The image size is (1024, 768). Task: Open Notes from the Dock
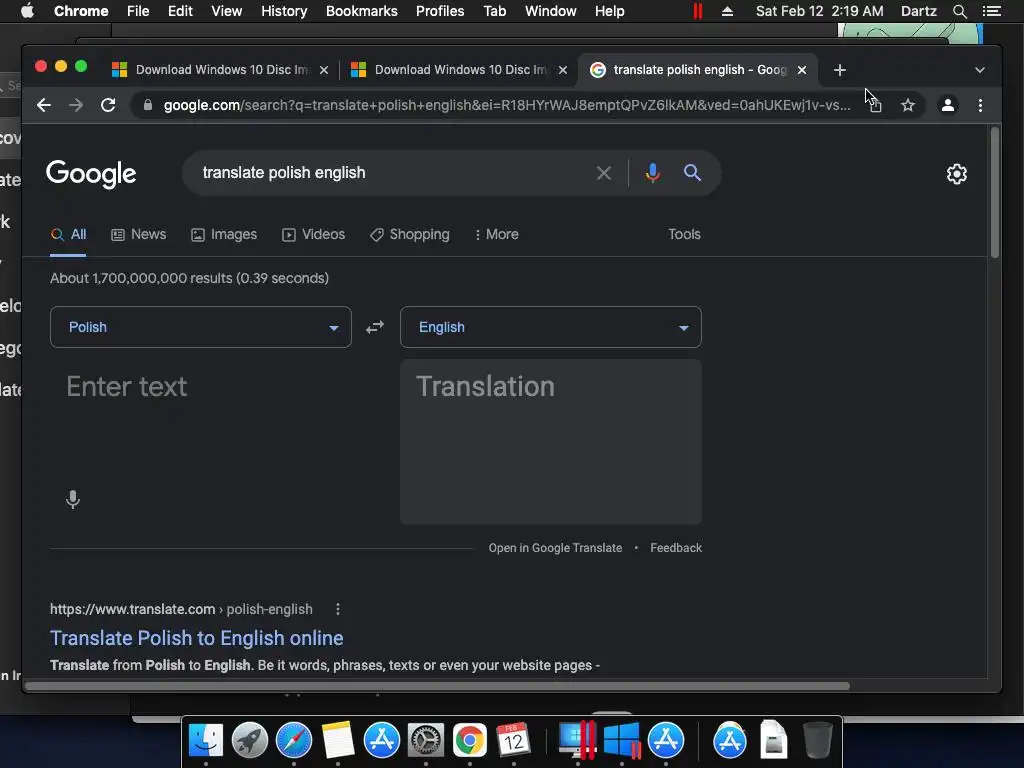[x=338, y=741]
